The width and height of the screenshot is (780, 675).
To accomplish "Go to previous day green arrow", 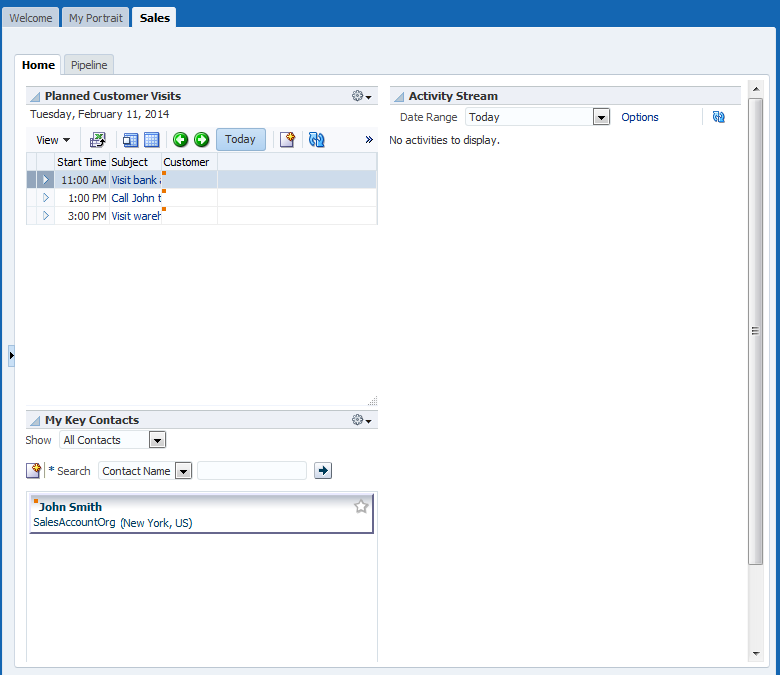I will pos(181,140).
